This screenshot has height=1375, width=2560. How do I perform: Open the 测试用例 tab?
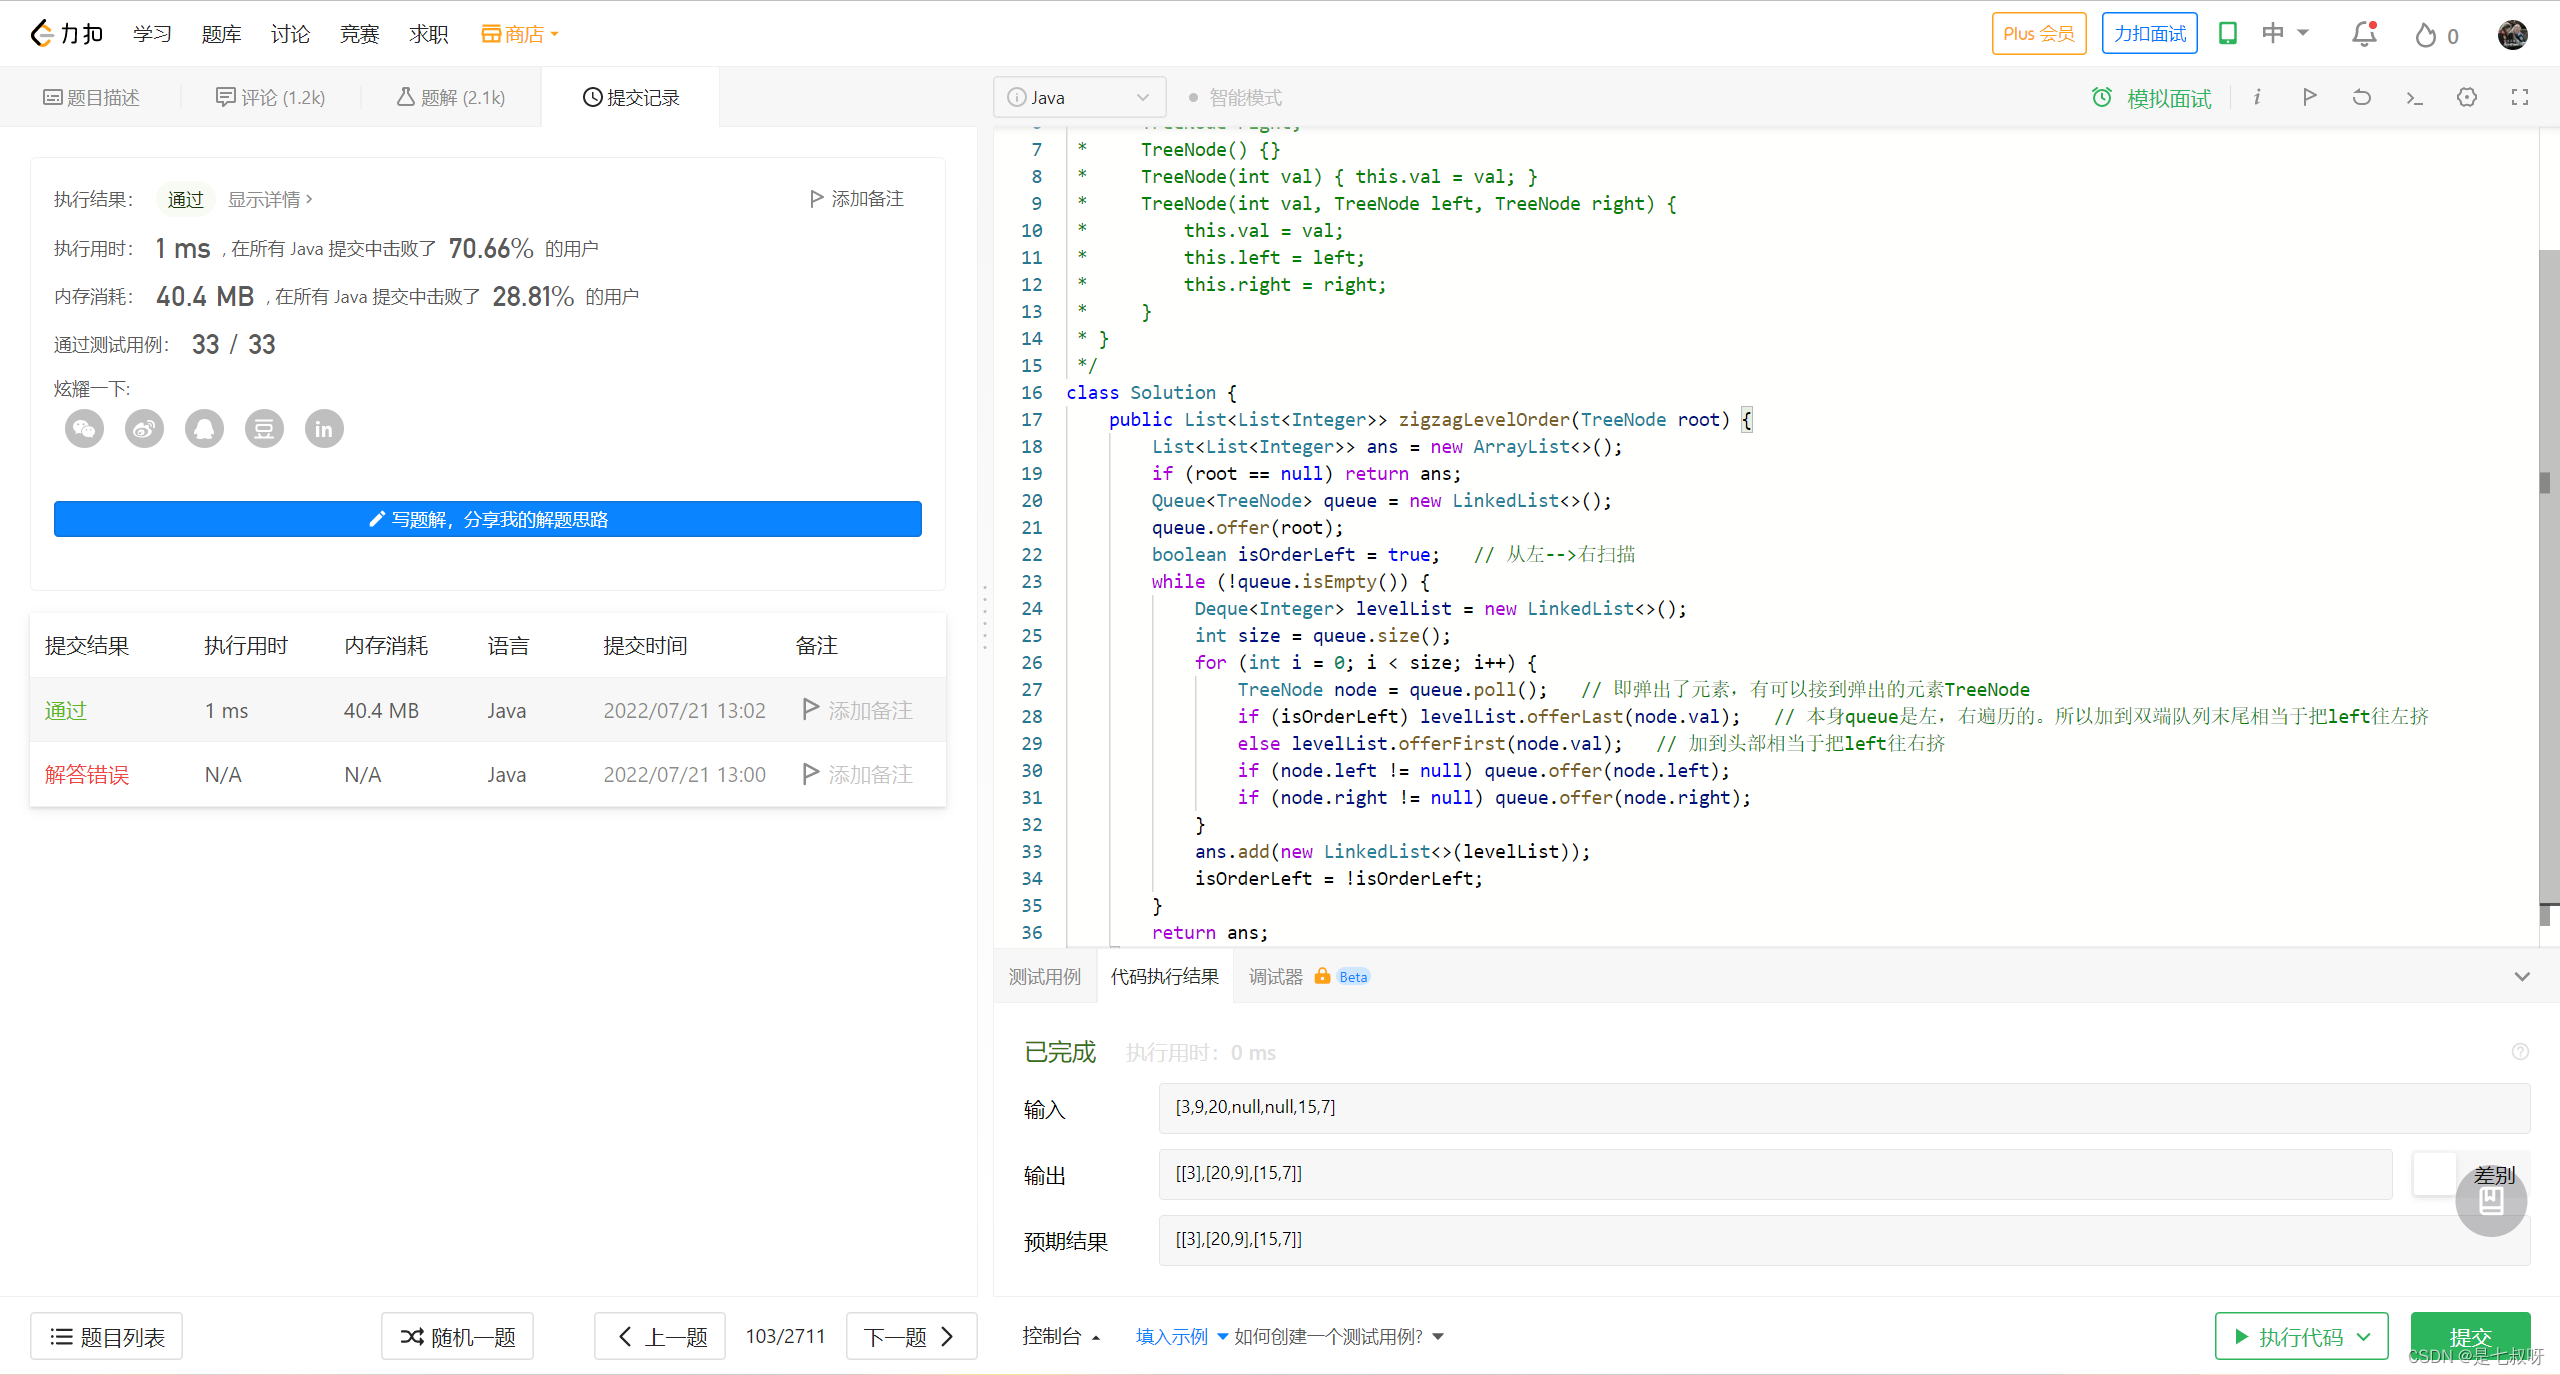[x=1044, y=977]
